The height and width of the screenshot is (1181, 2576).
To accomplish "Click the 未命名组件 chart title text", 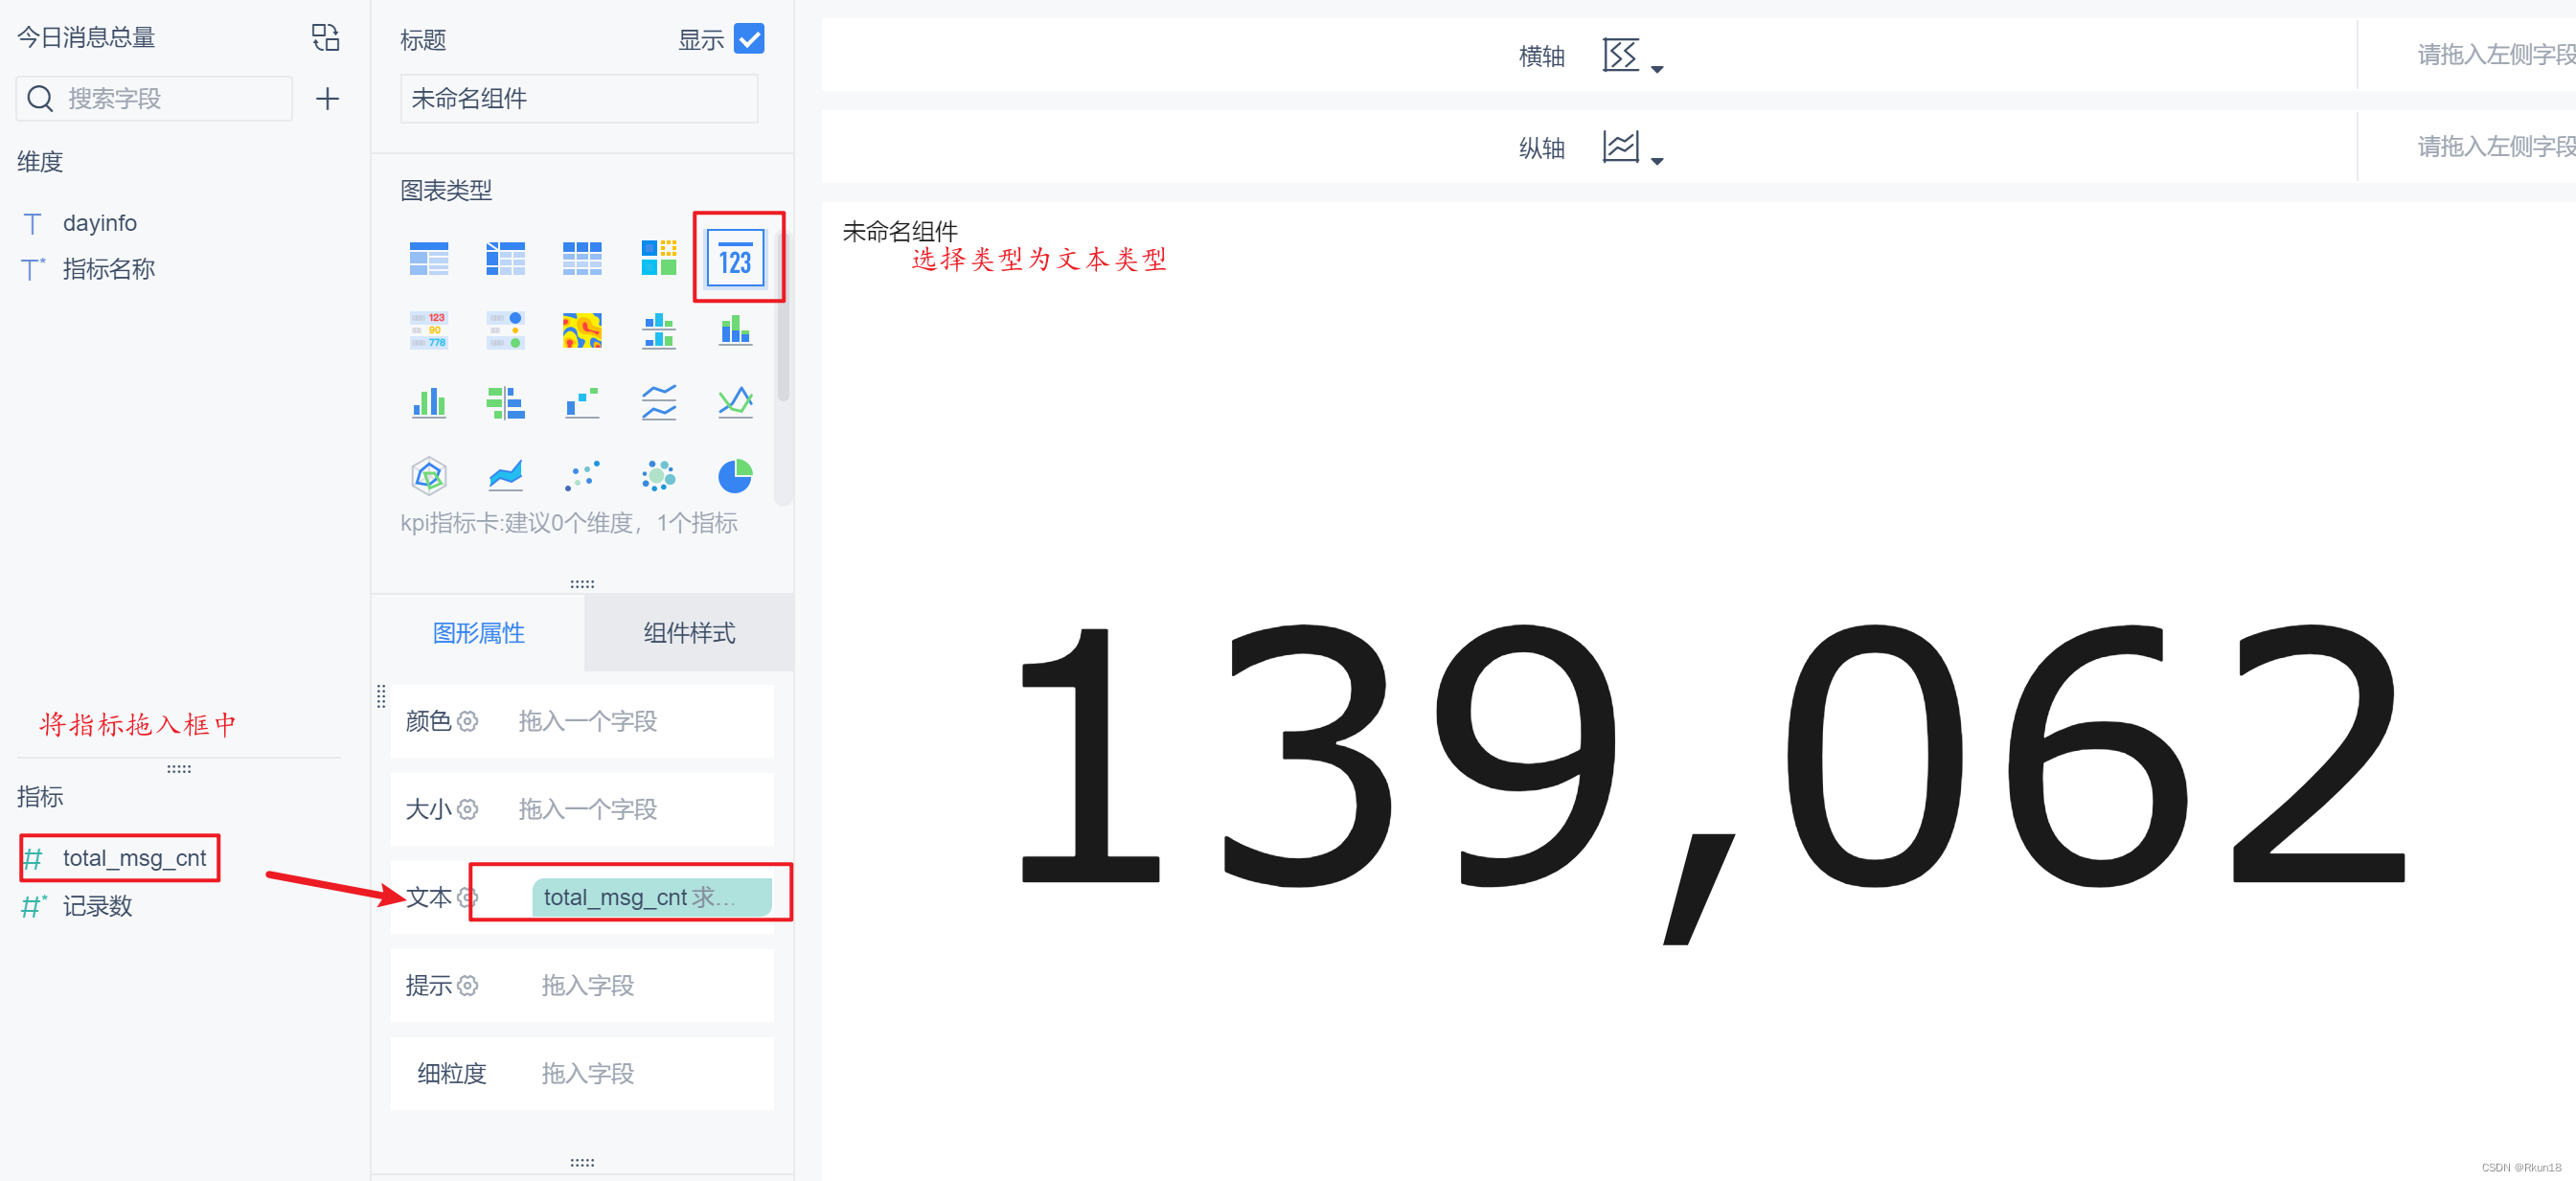I will [x=900, y=232].
